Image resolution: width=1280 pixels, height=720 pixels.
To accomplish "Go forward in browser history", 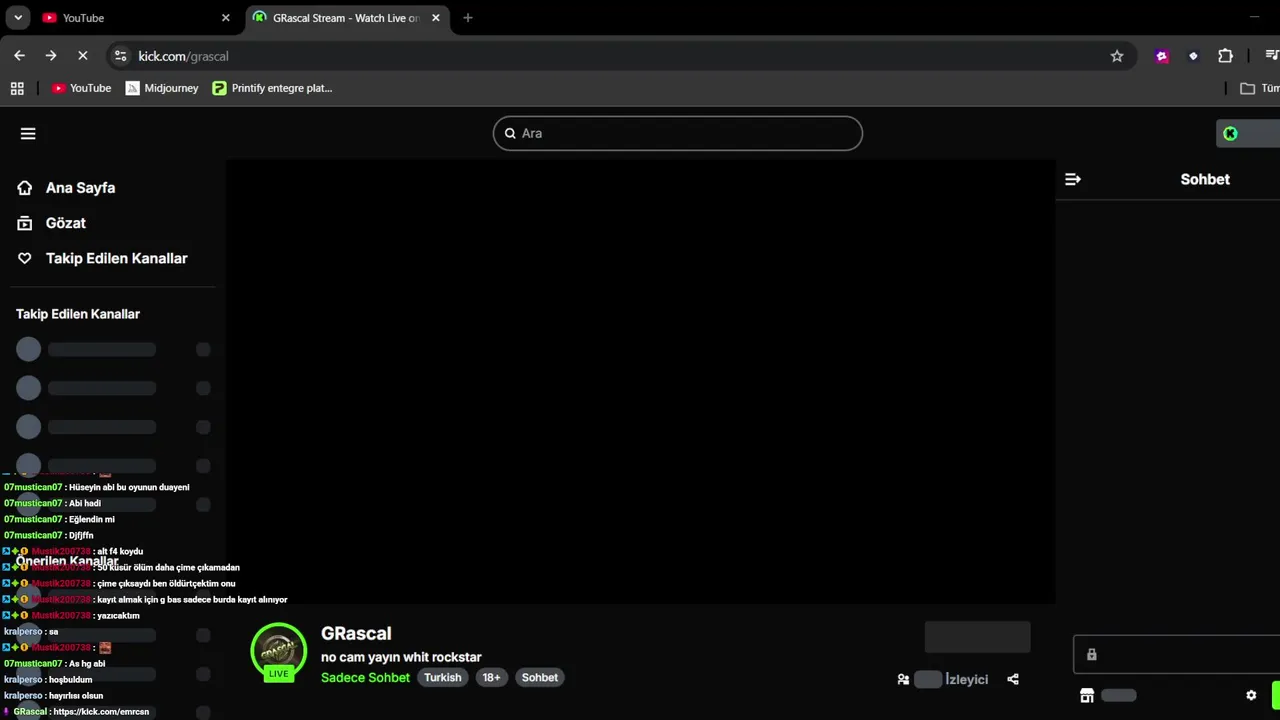I will coord(51,56).
